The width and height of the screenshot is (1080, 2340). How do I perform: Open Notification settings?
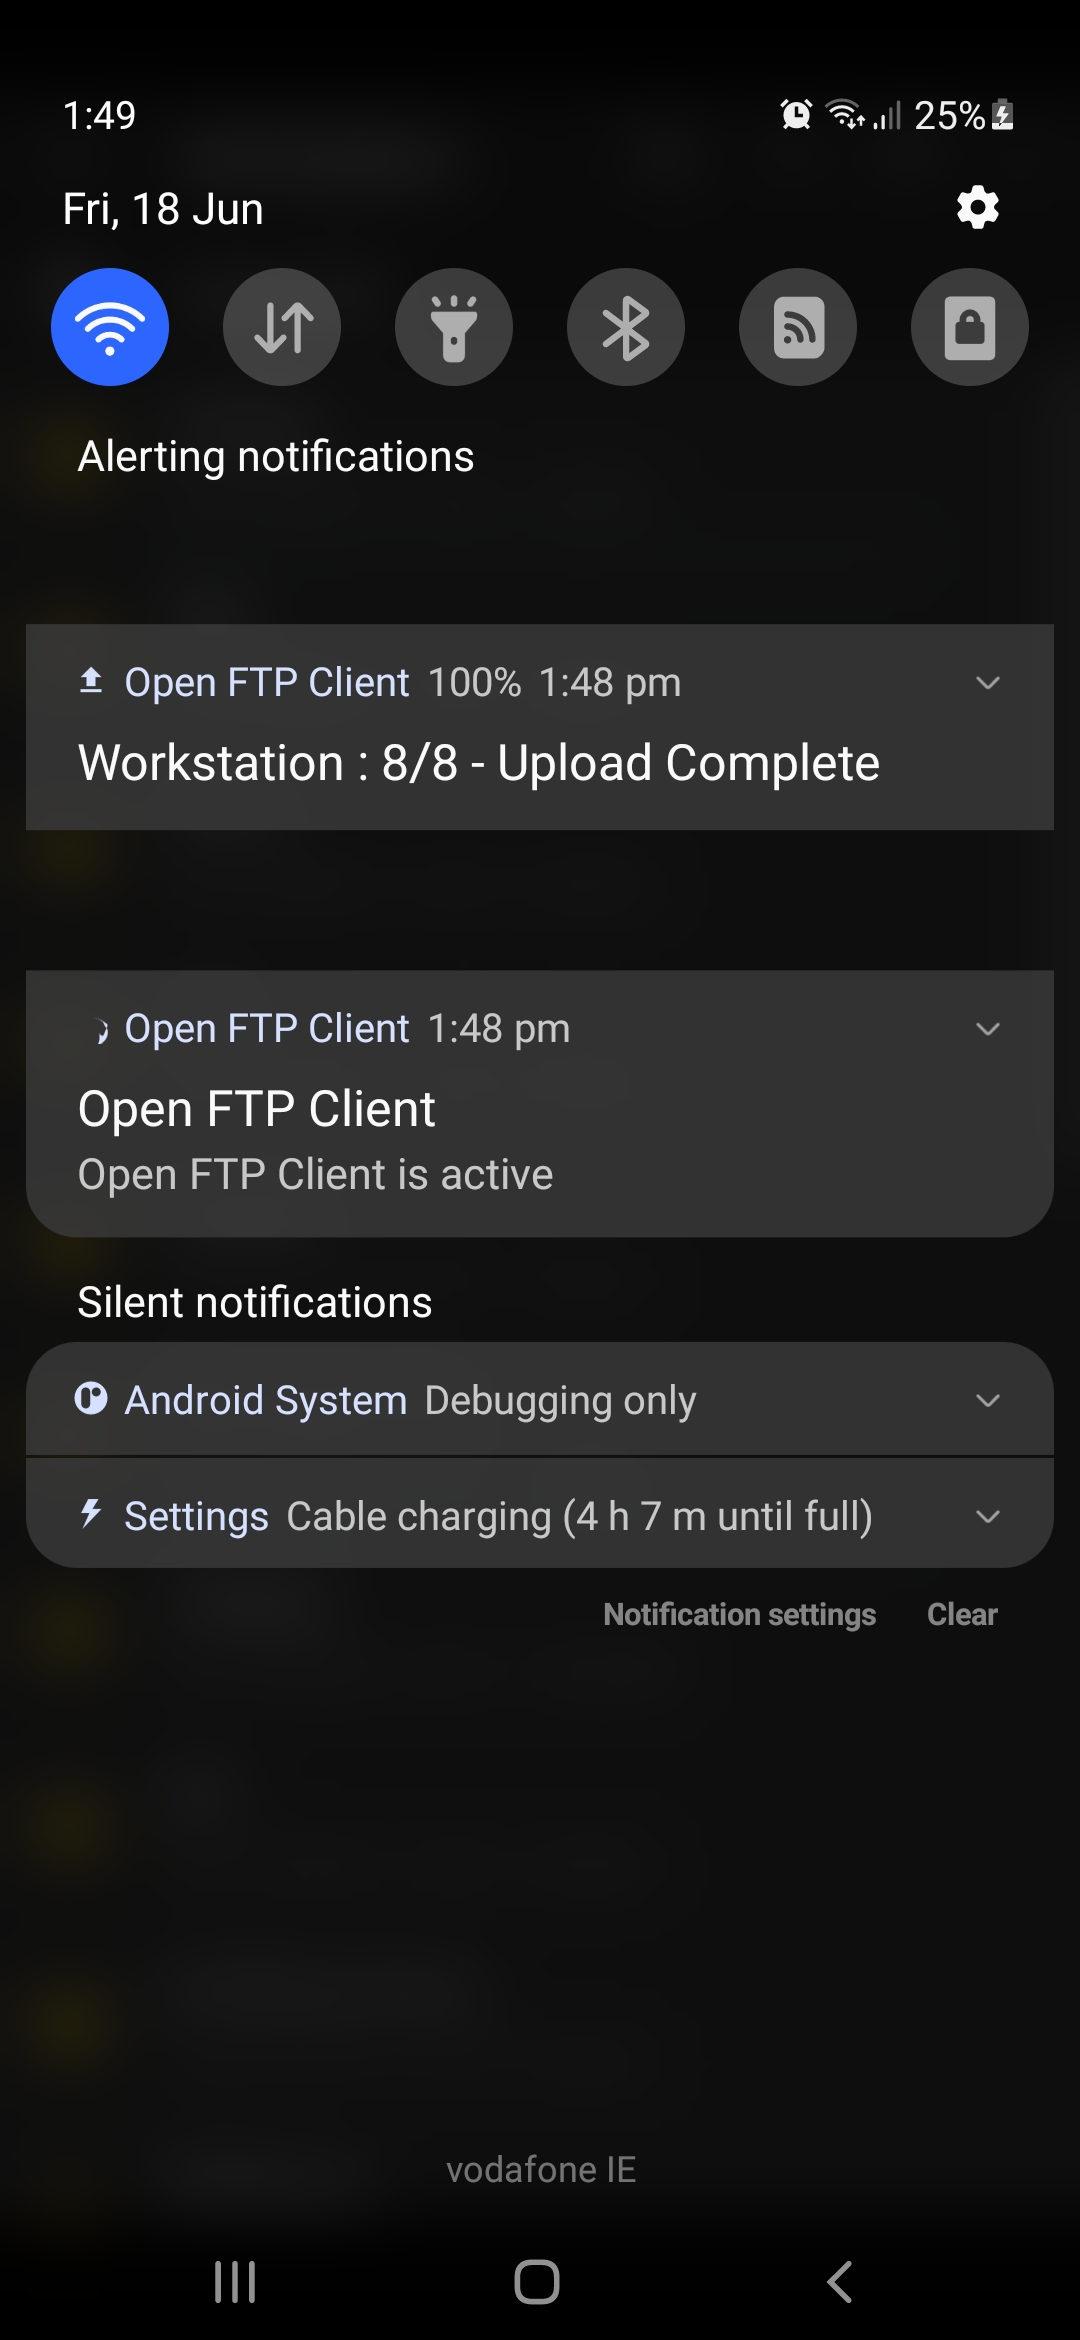point(740,1614)
